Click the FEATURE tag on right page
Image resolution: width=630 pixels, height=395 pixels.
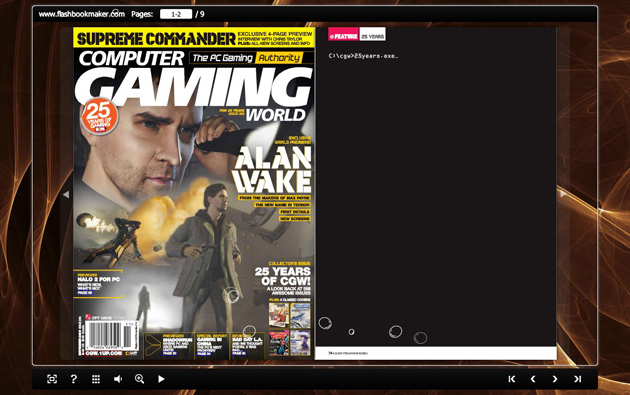click(344, 35)
